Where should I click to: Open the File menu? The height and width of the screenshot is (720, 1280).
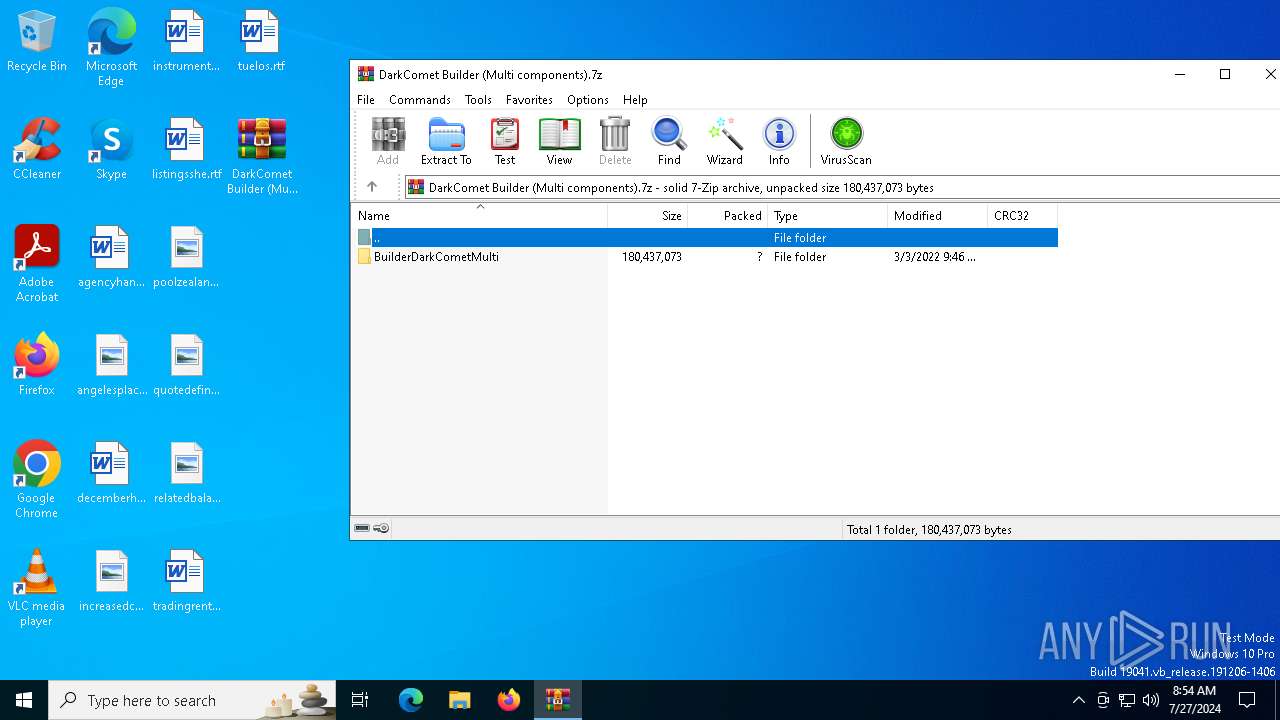pyautogui.click(x=366, y=100)
